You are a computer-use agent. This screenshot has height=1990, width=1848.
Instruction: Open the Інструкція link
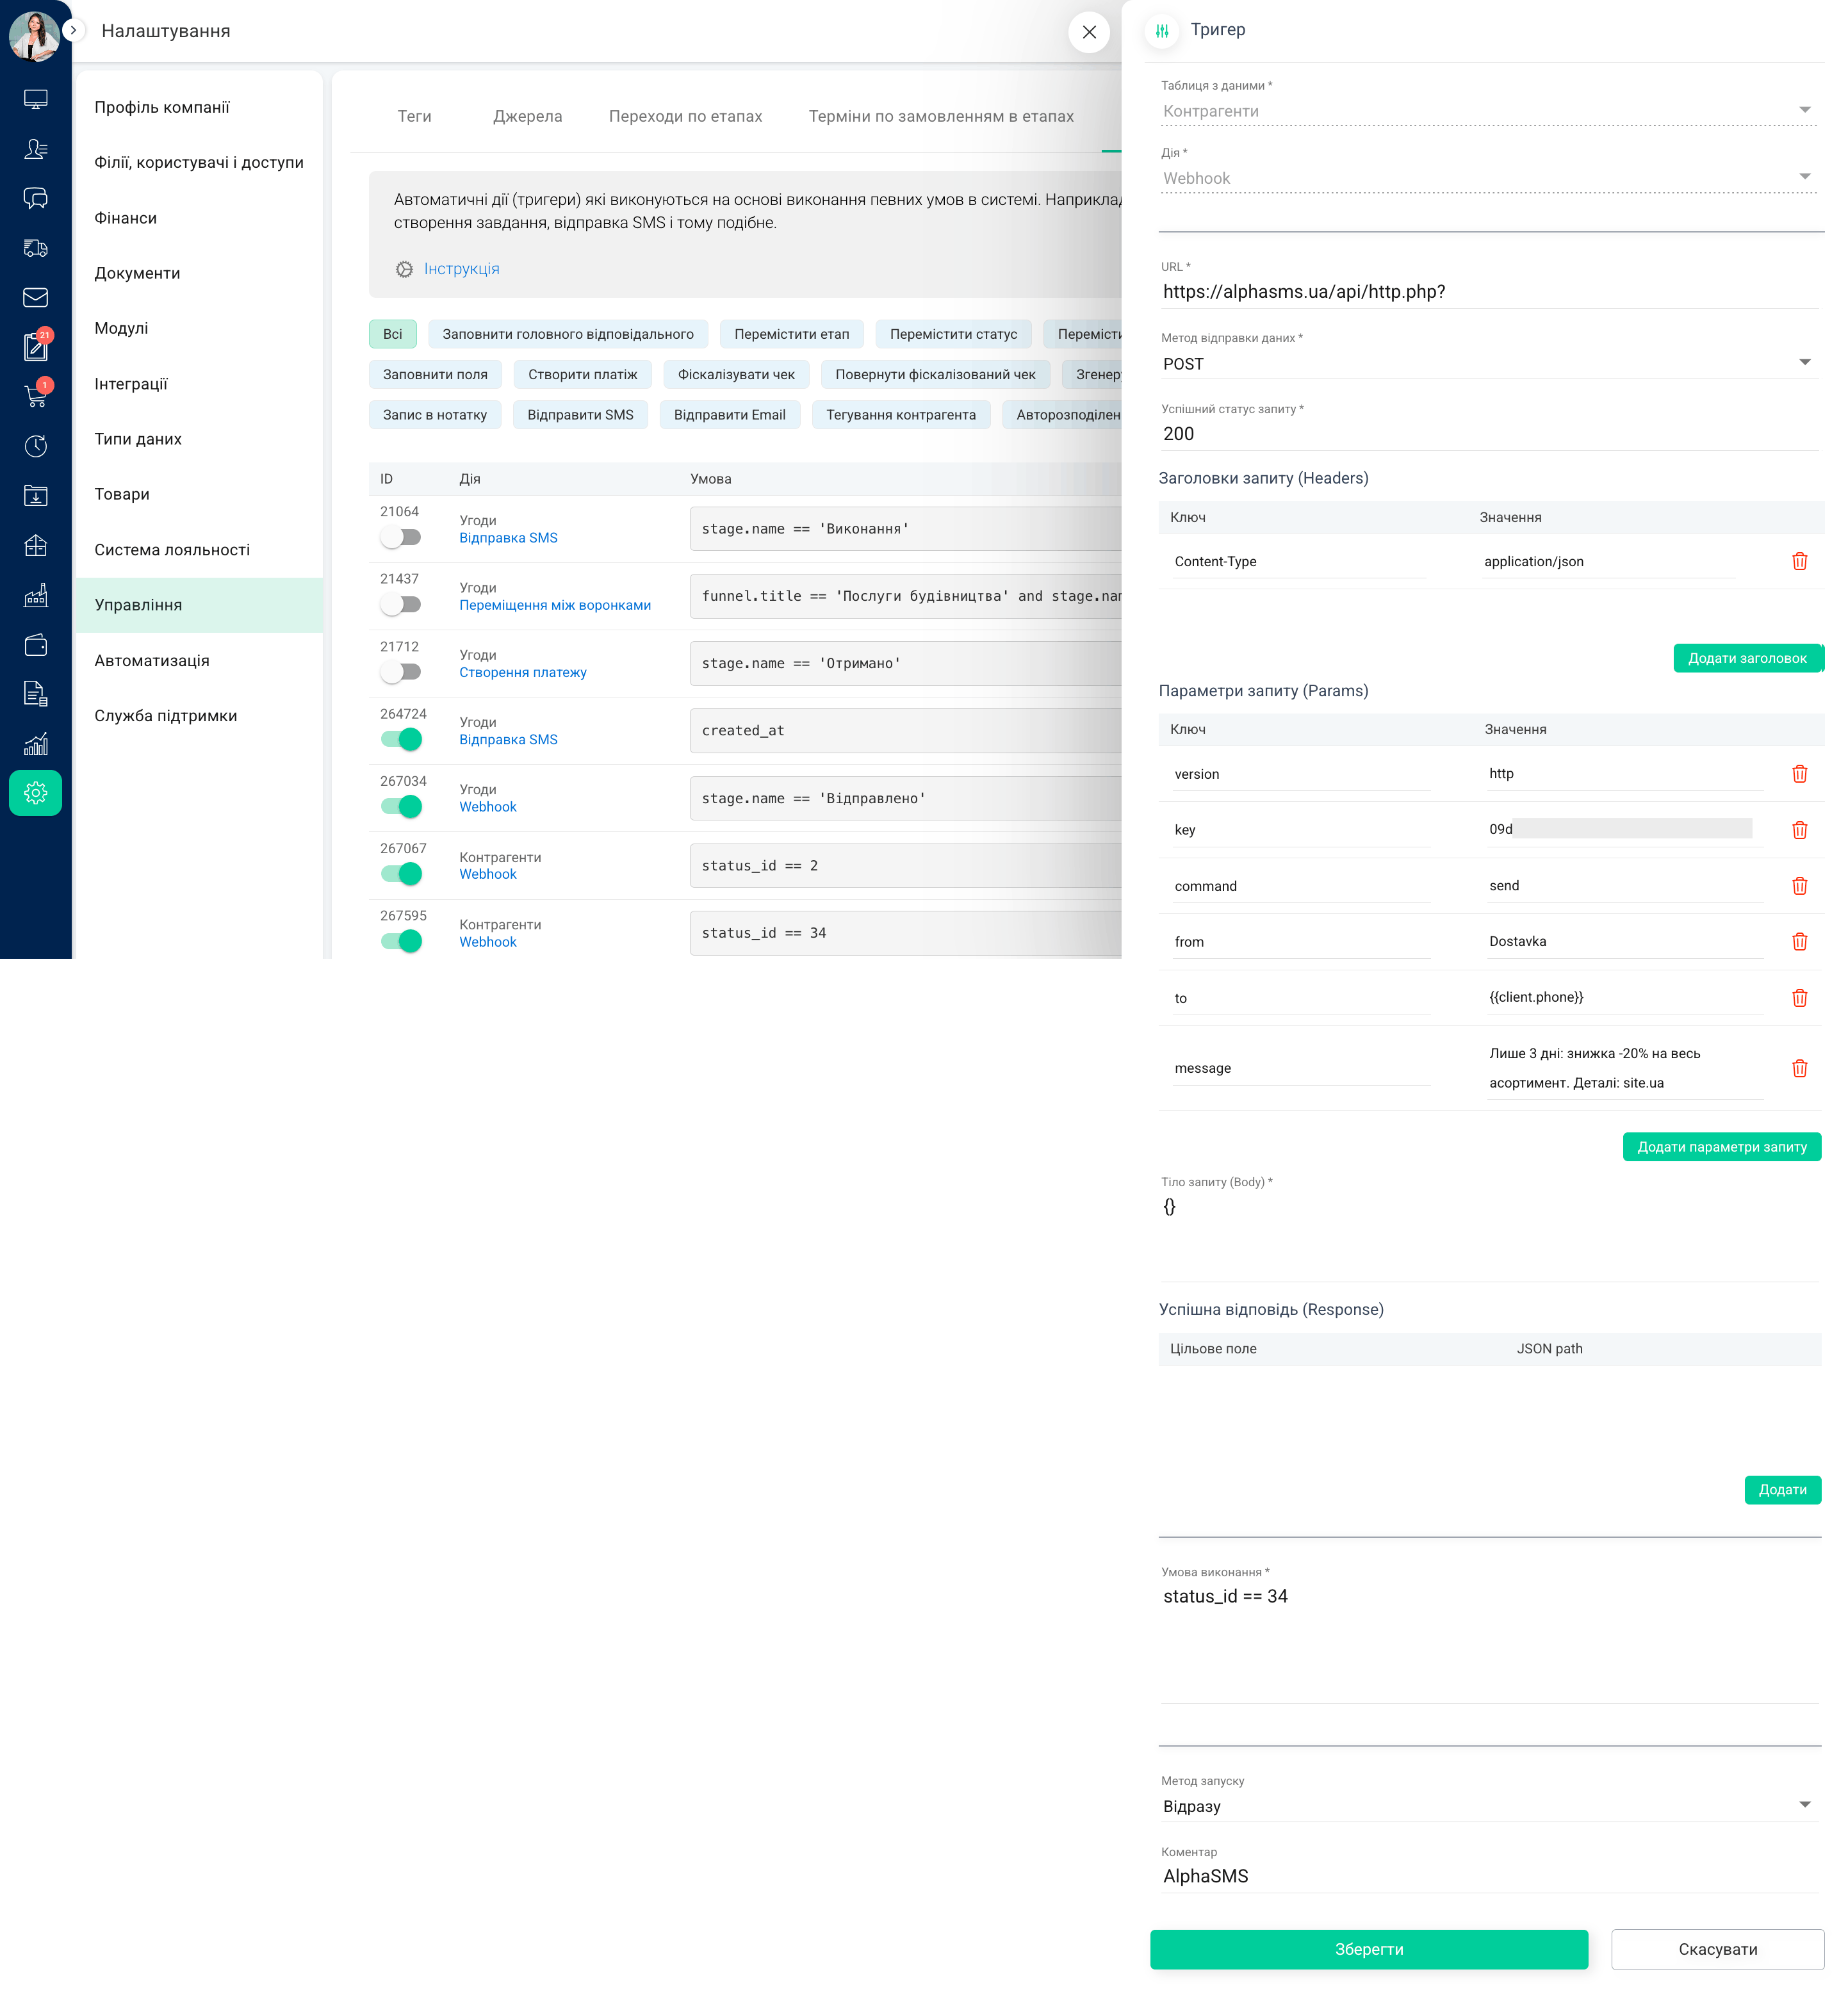[x=461, y=268]
